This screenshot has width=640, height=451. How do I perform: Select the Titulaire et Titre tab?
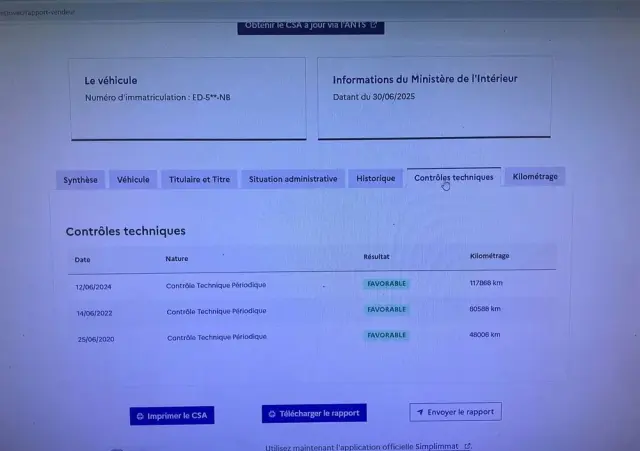pos(199,180)
